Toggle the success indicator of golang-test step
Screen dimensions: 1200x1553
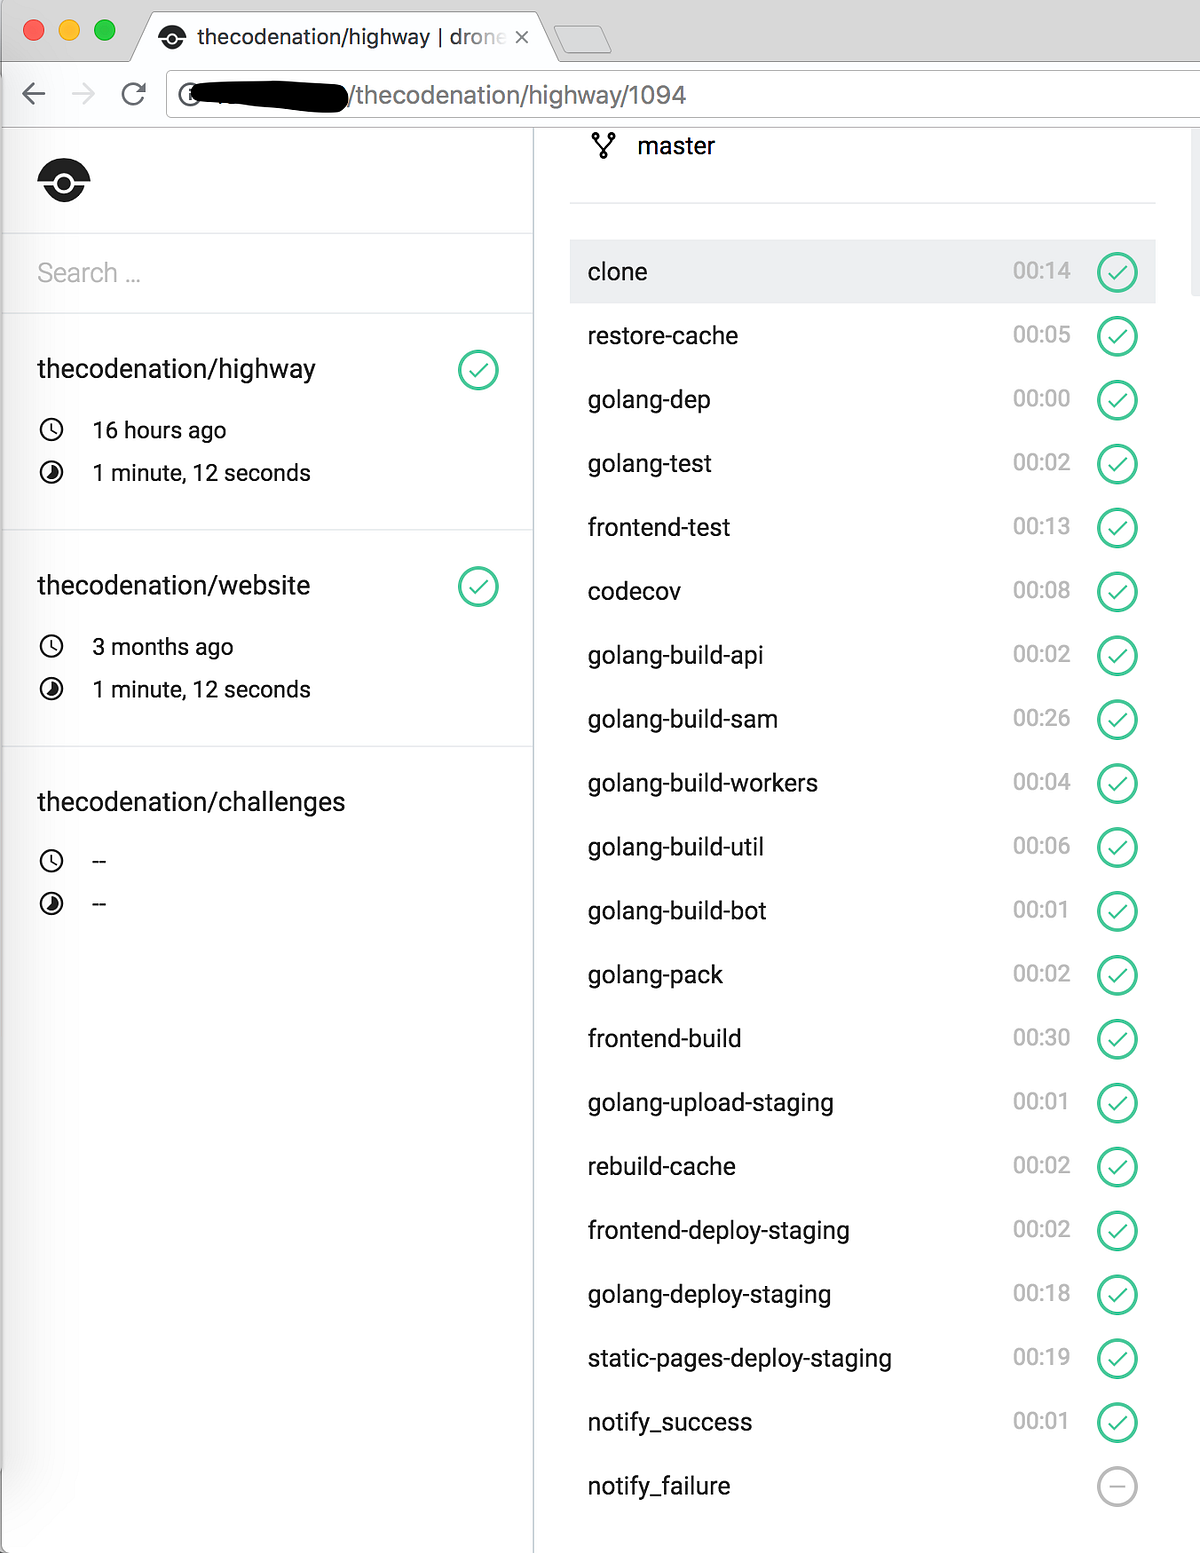[1117, 464]
